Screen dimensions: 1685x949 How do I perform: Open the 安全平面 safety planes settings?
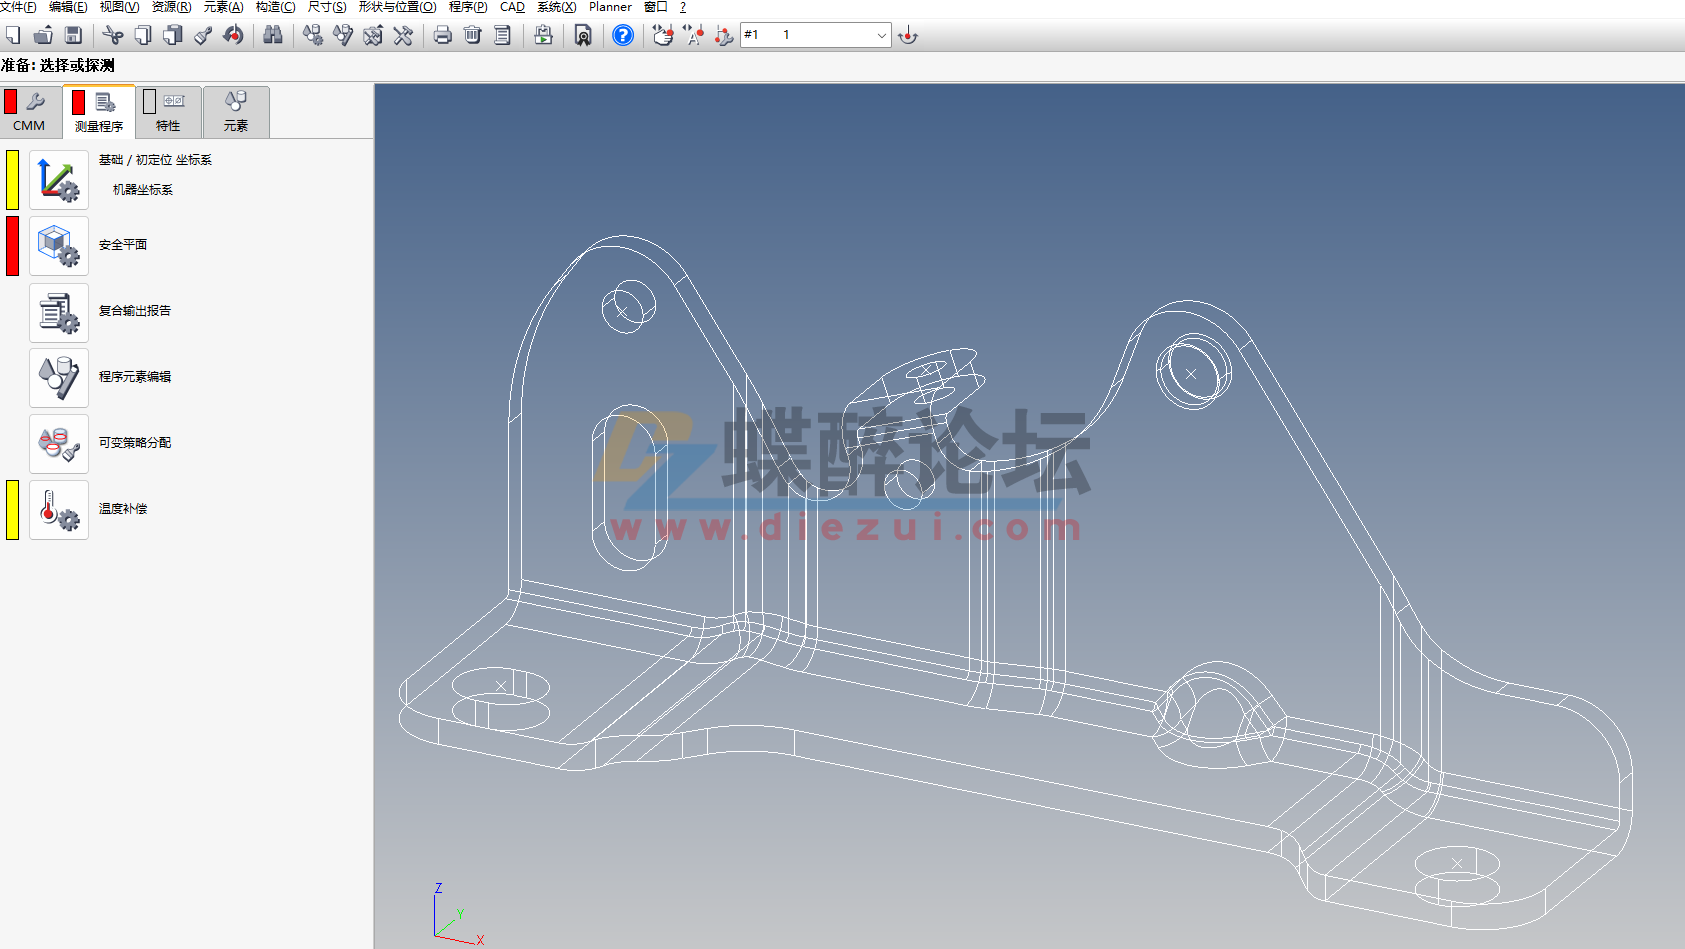click(x=58, y=245)
